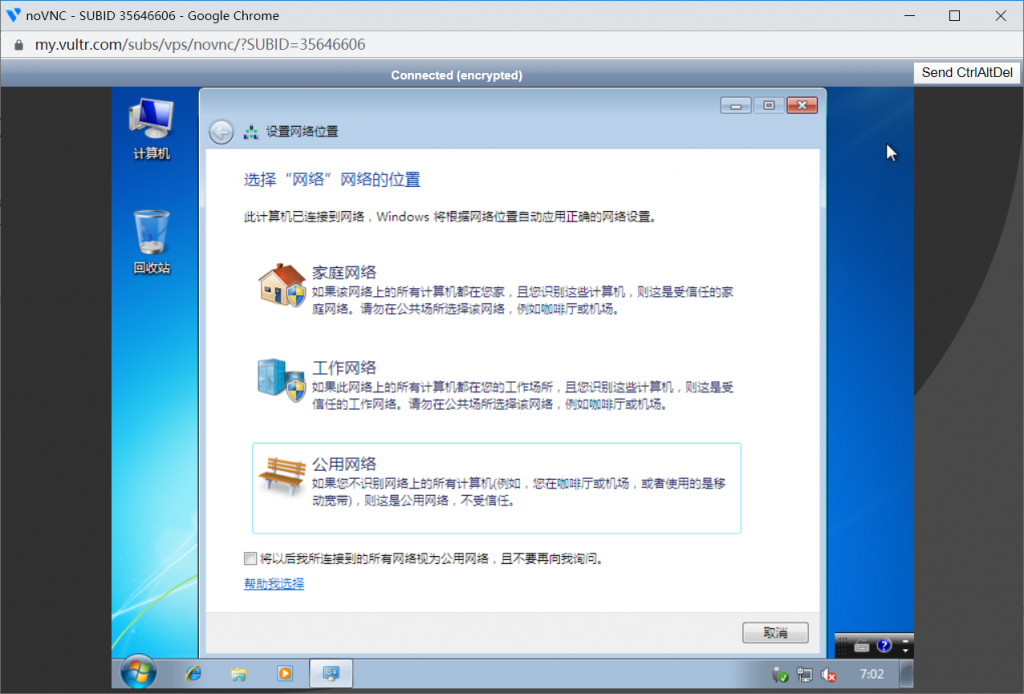This screenshot has width=1024, height=694.
Task: Open the language bar options drop-down arrow
Action: pyautogui.click(x=905, y=650)
